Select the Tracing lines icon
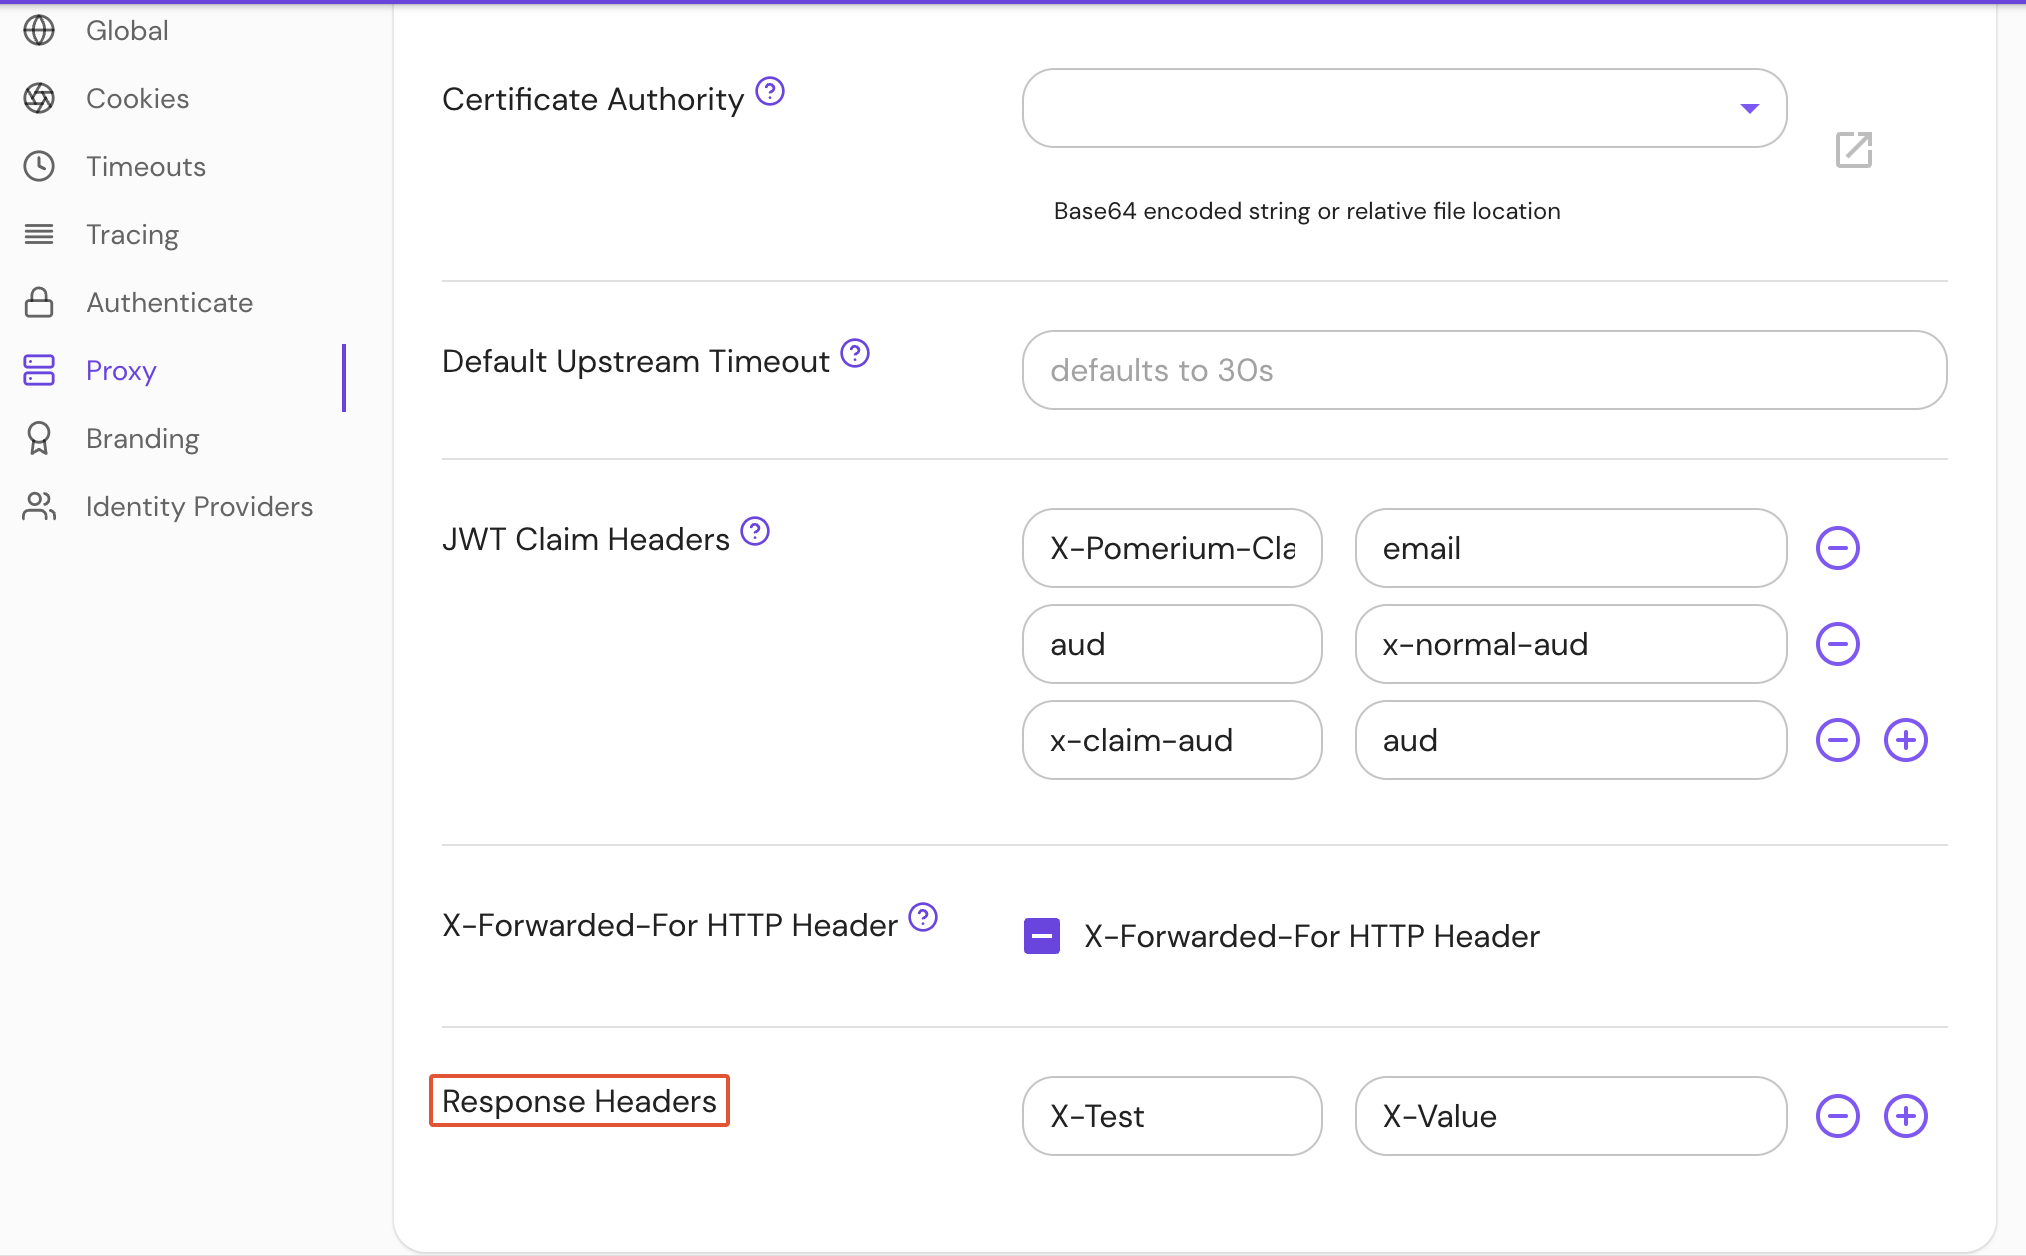2026x1256 pixels. click(x=40, y=234)
